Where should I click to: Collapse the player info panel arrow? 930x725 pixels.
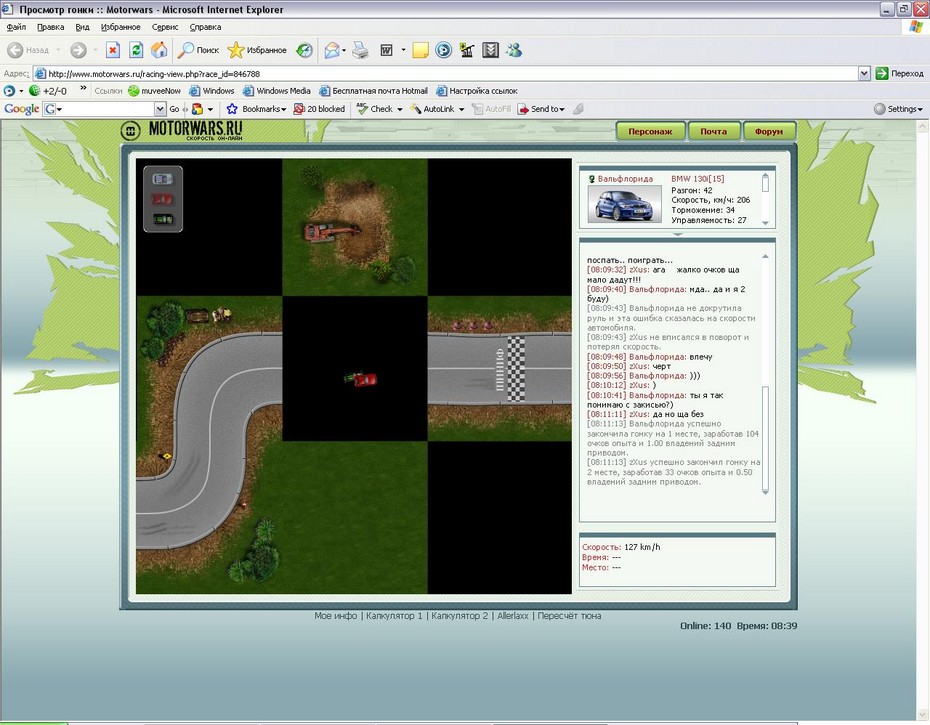[x=677, y=235]
